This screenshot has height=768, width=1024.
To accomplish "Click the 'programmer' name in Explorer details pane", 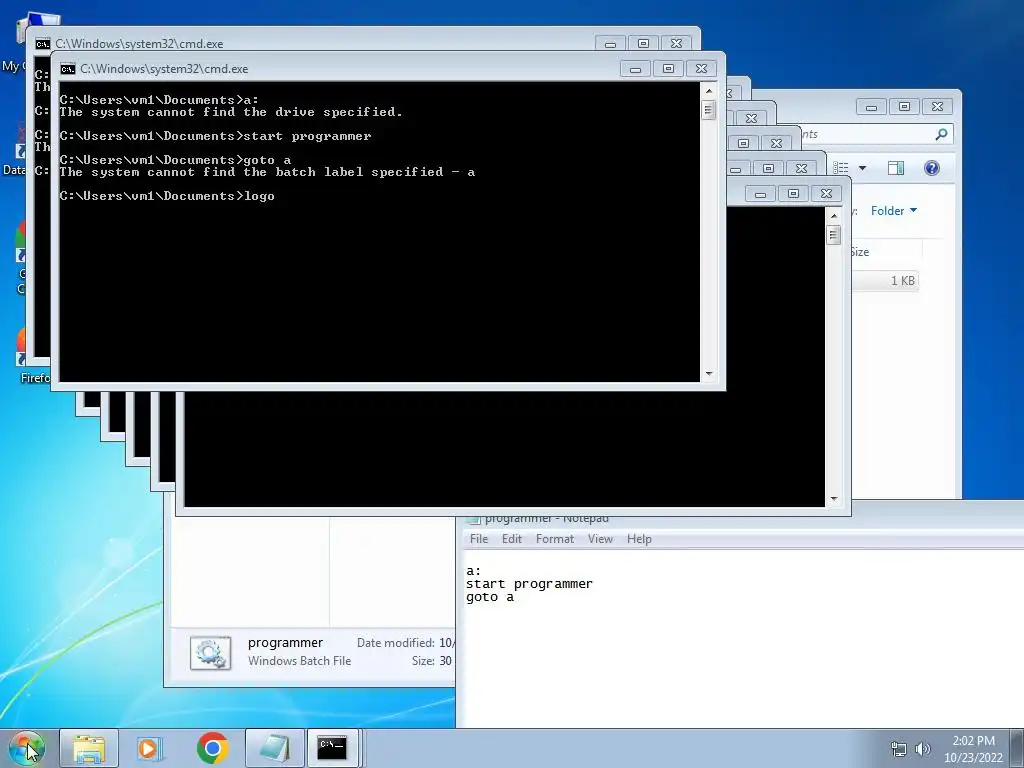I will [x=285, y=642].
